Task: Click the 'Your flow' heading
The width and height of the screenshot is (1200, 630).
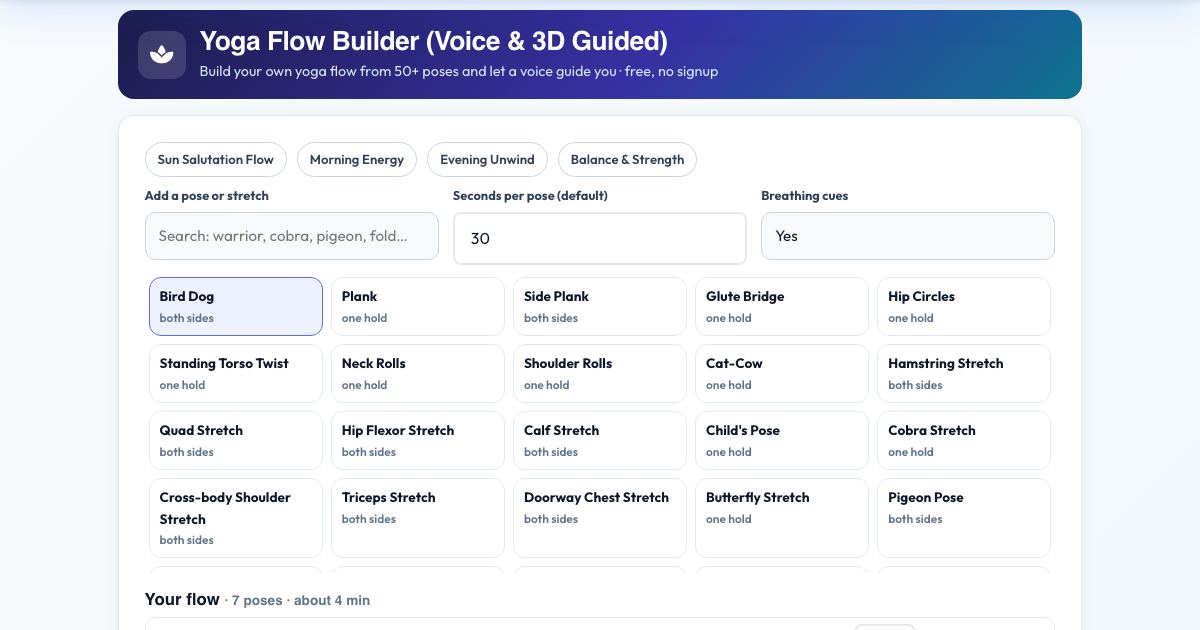Action: click(x=182, y=599)
